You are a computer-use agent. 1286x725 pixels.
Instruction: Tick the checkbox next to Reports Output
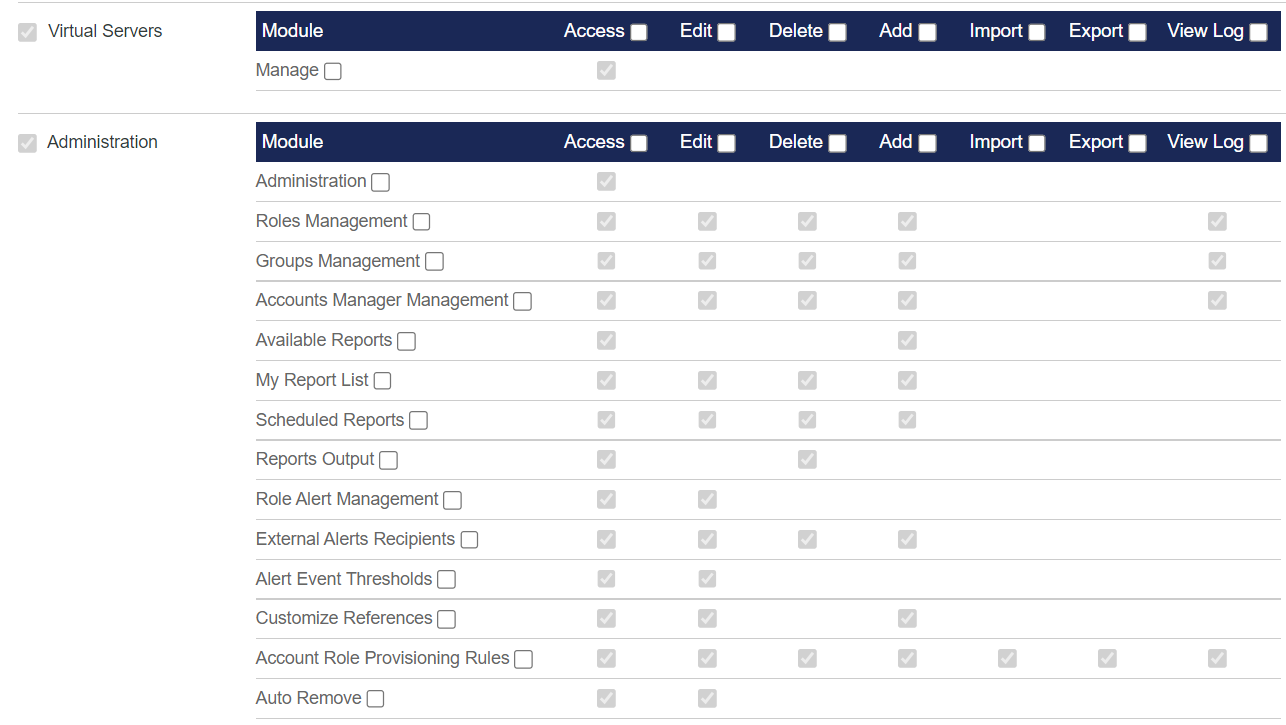pos(388,460)
